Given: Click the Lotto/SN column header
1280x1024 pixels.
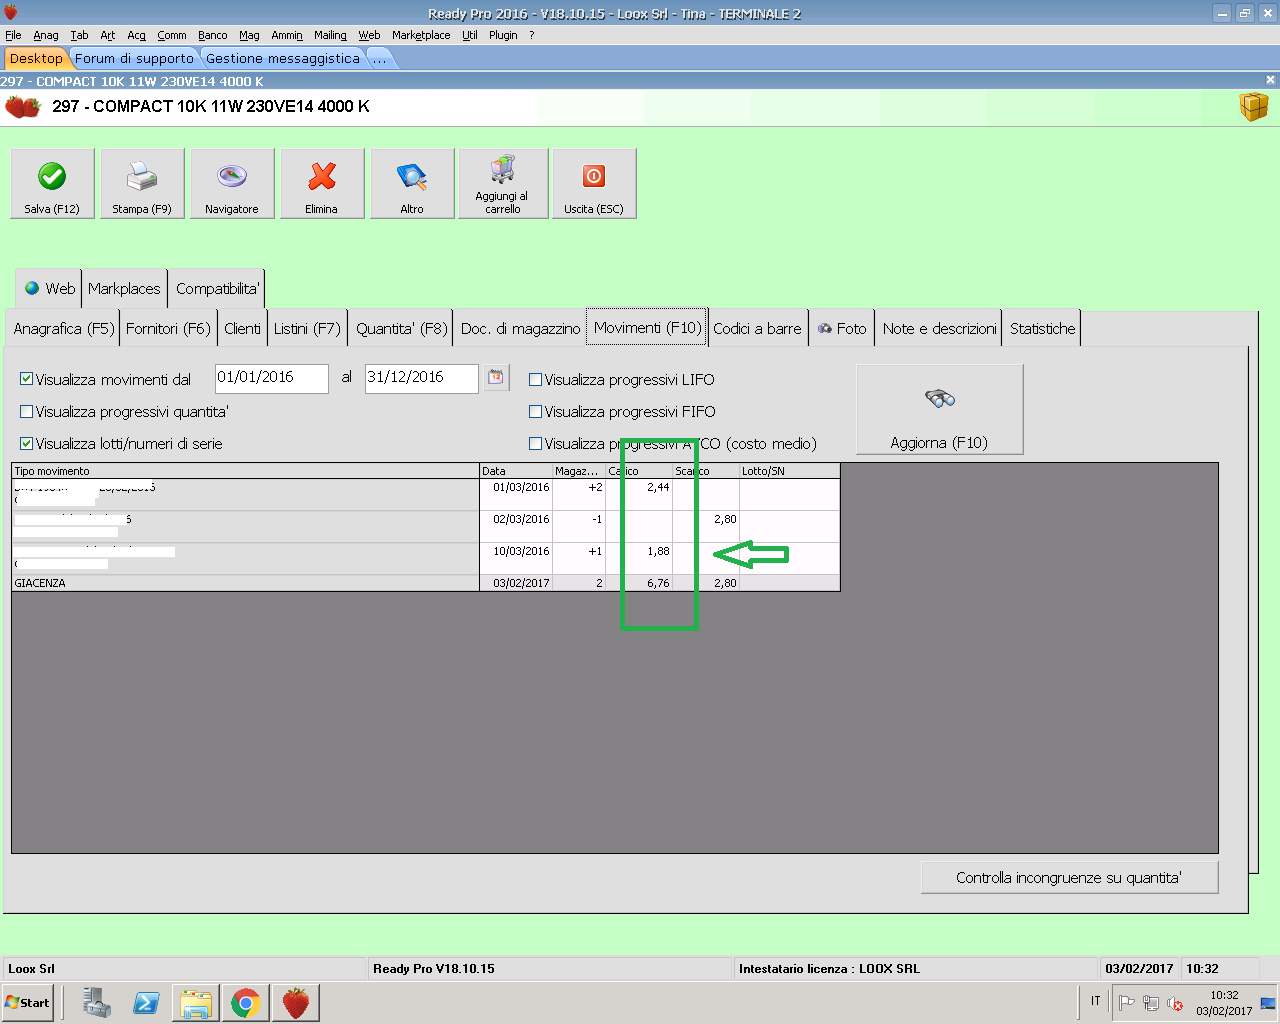Looking at the screenshot, I should point(789,471).
